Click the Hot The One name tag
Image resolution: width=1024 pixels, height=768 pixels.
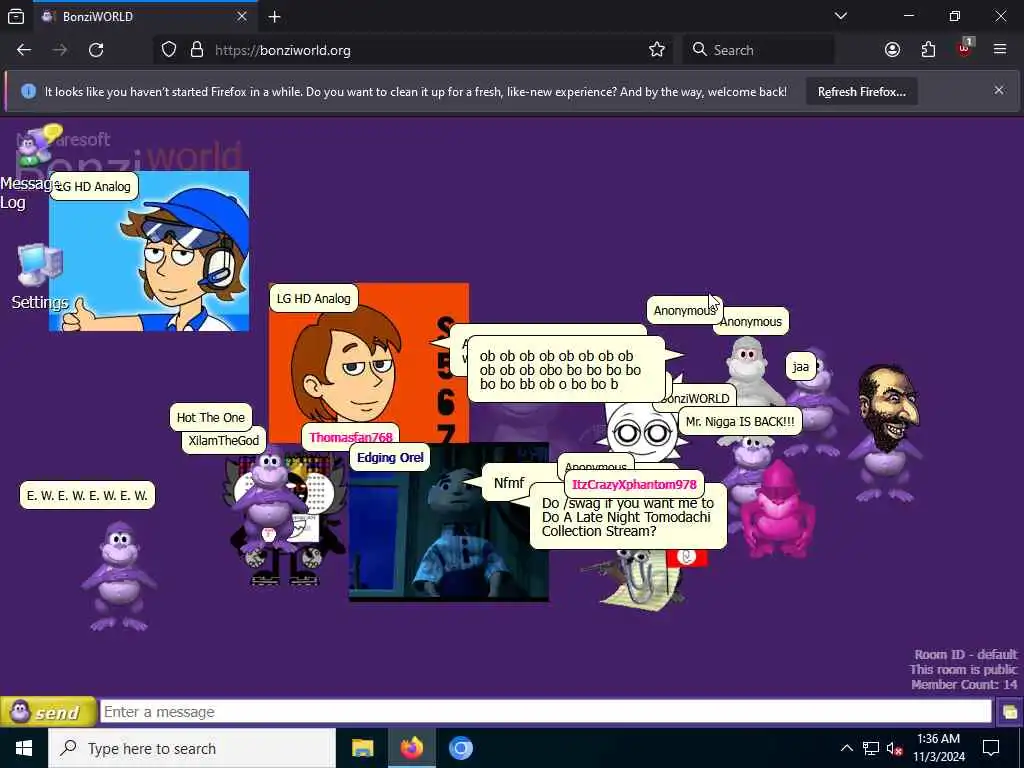[x=210, y=418]
